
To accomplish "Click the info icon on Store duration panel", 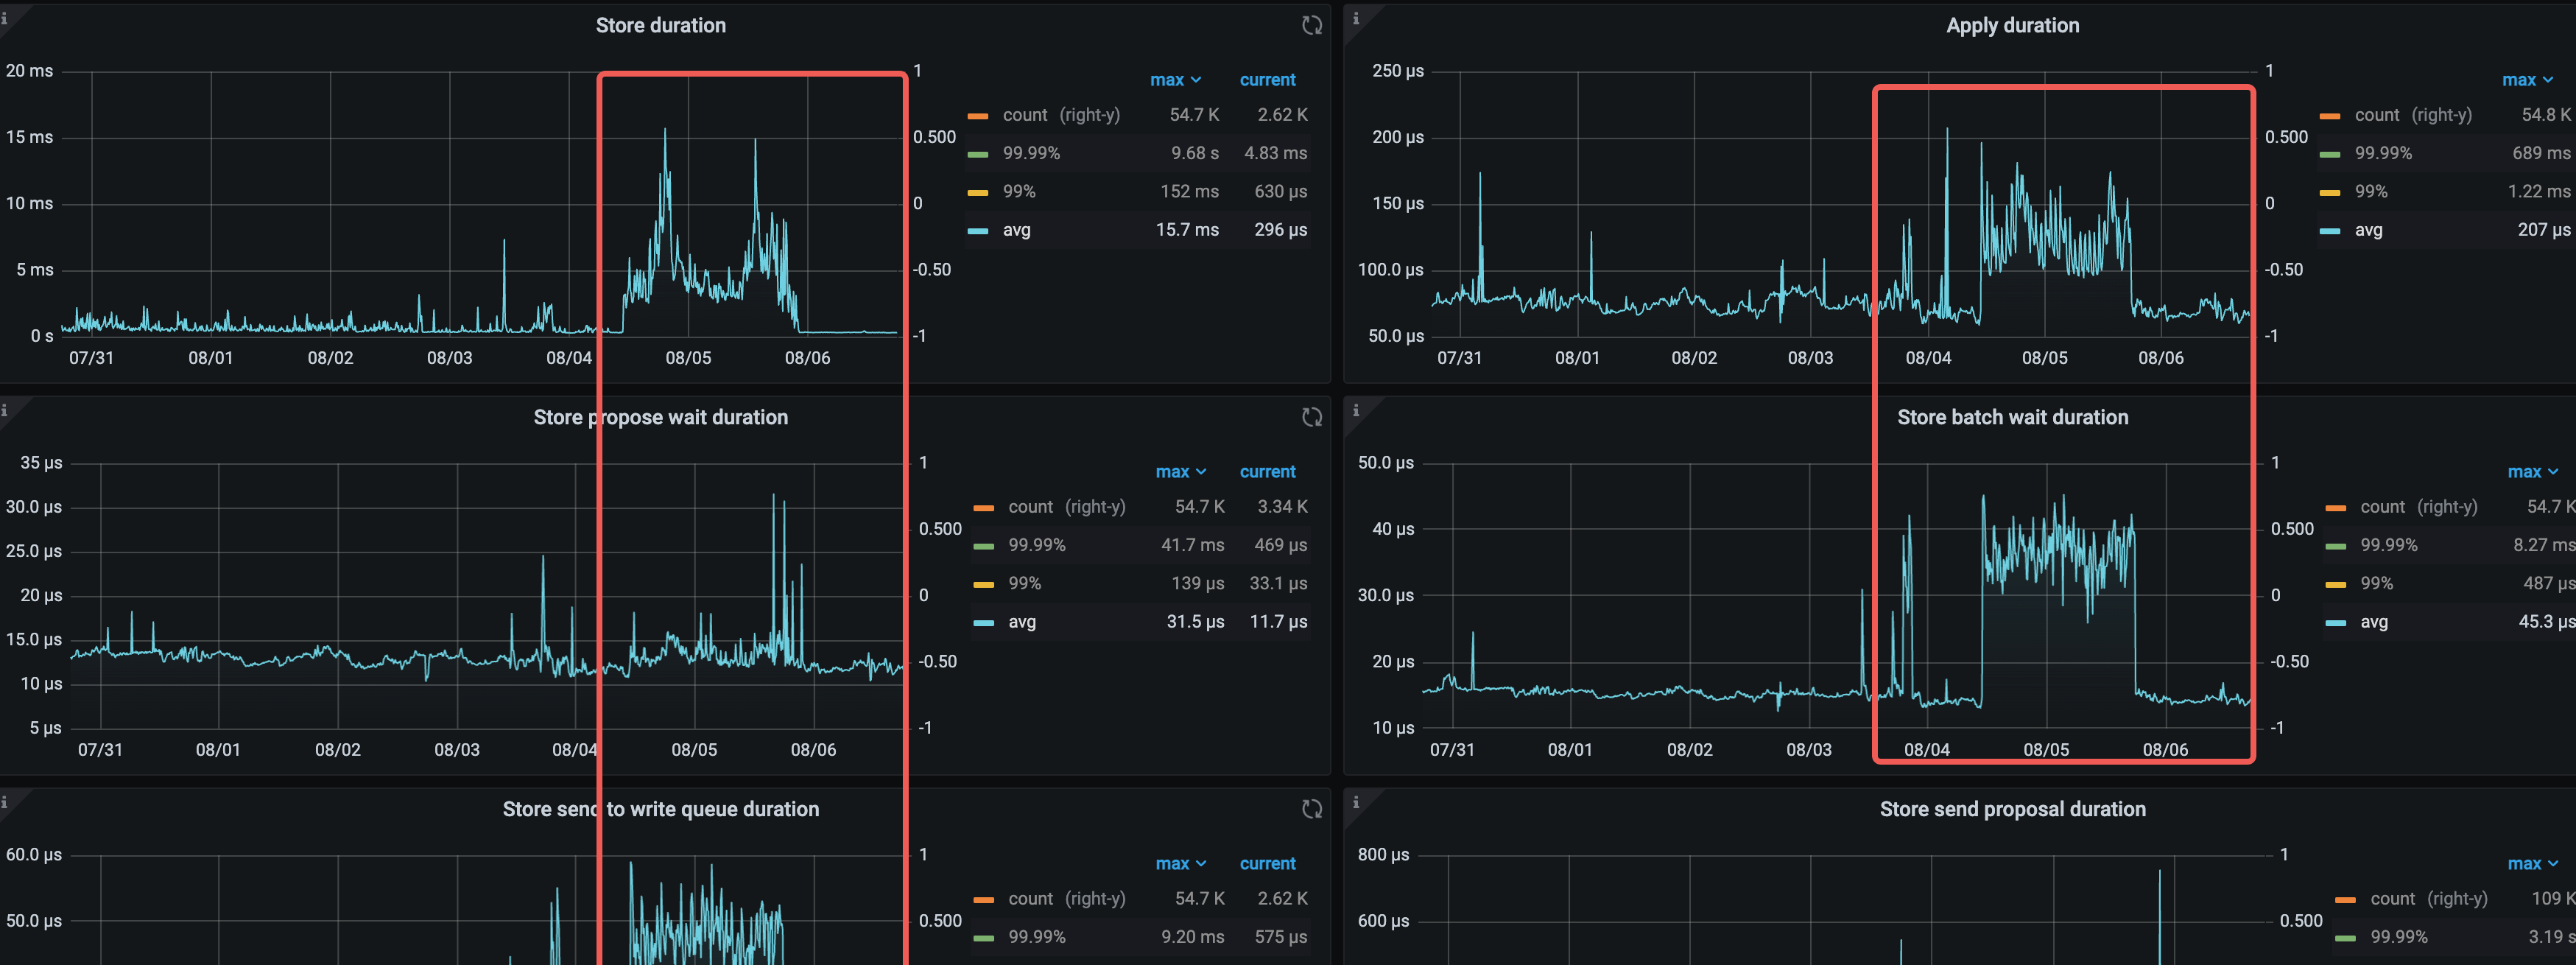I will [5, 18].
